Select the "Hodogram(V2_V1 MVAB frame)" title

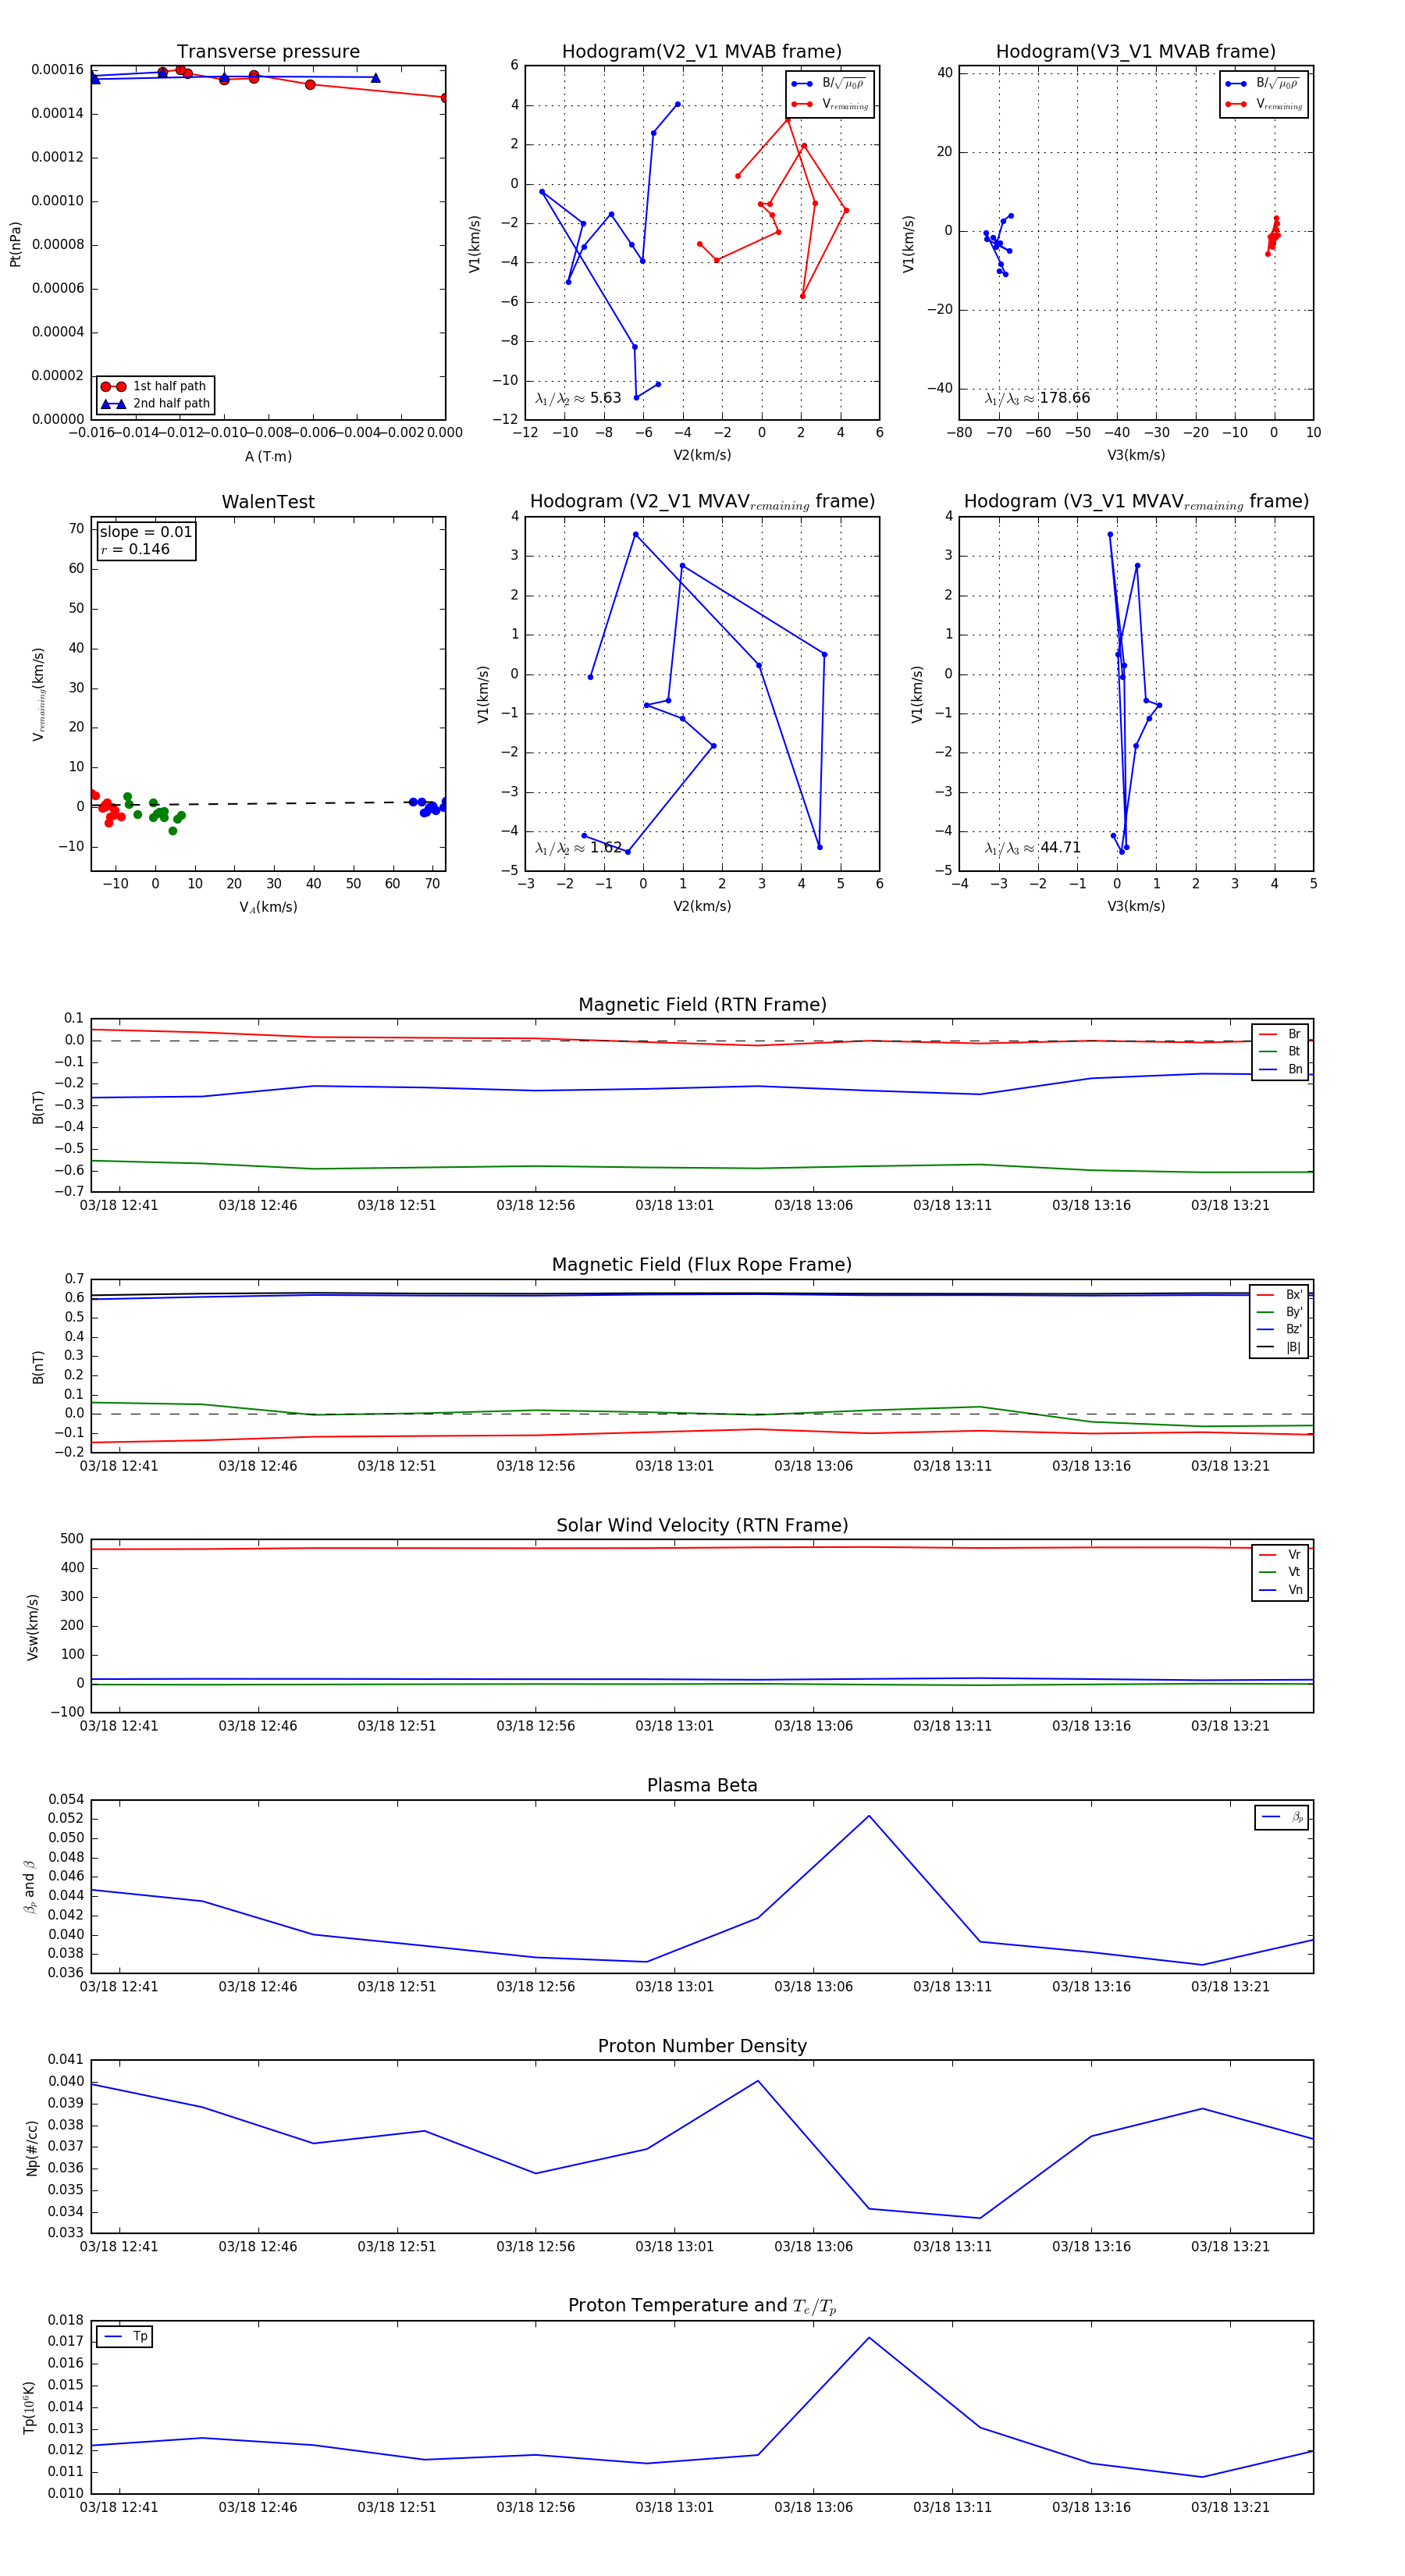pos(702,52)
